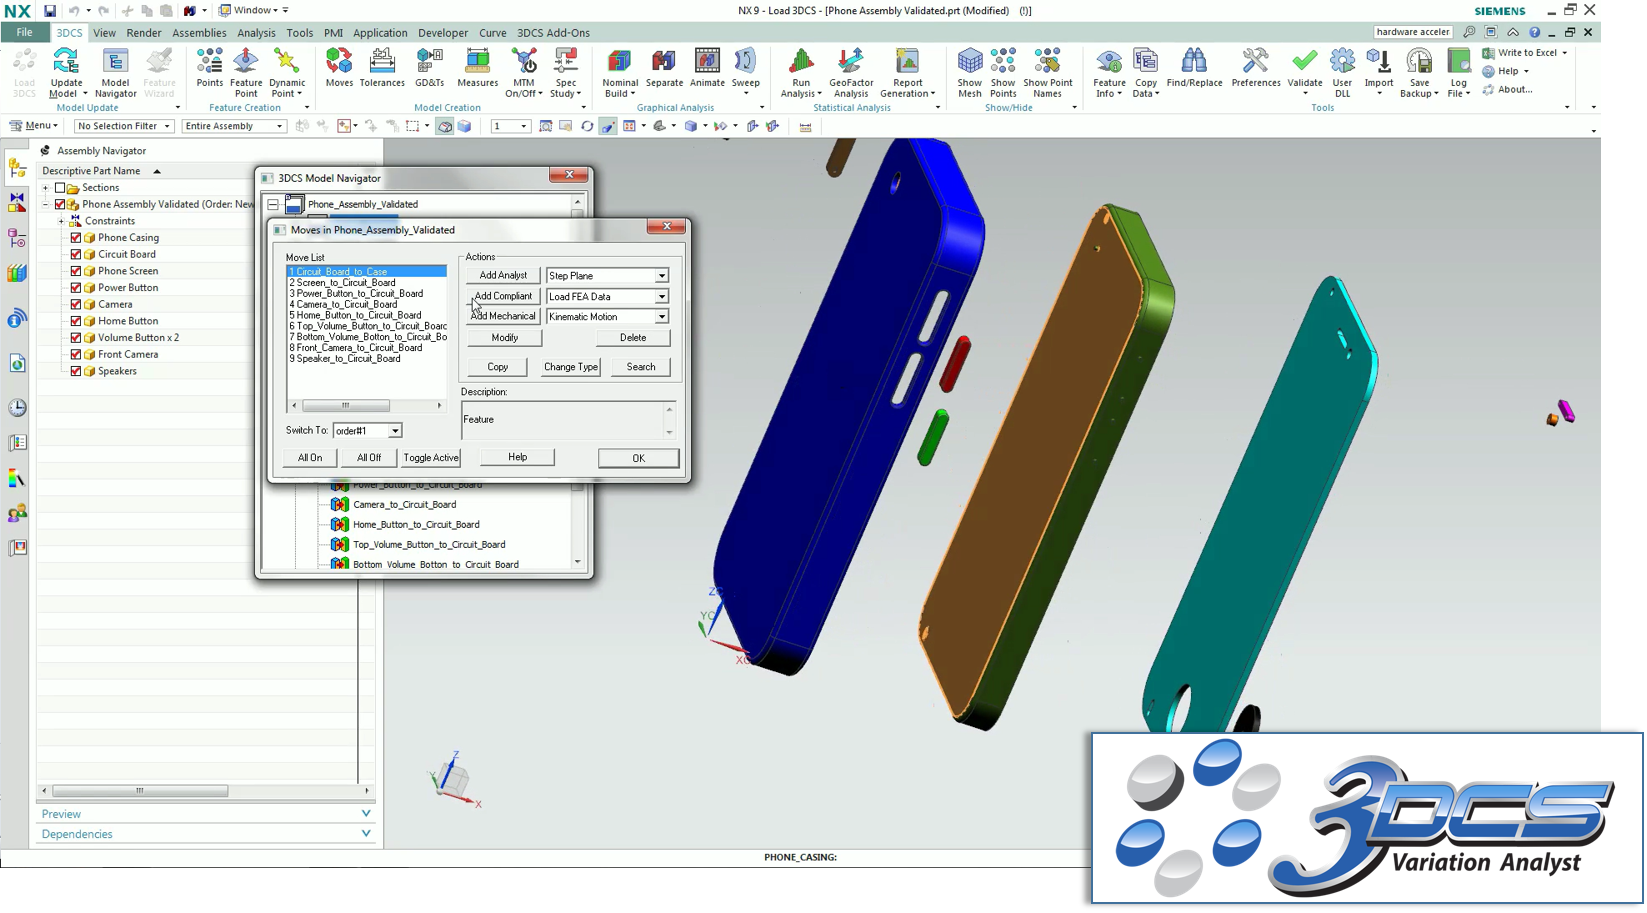Click the Delete button in Moves dialog
Screen dimensions: 1647x913
pos(633,338)
